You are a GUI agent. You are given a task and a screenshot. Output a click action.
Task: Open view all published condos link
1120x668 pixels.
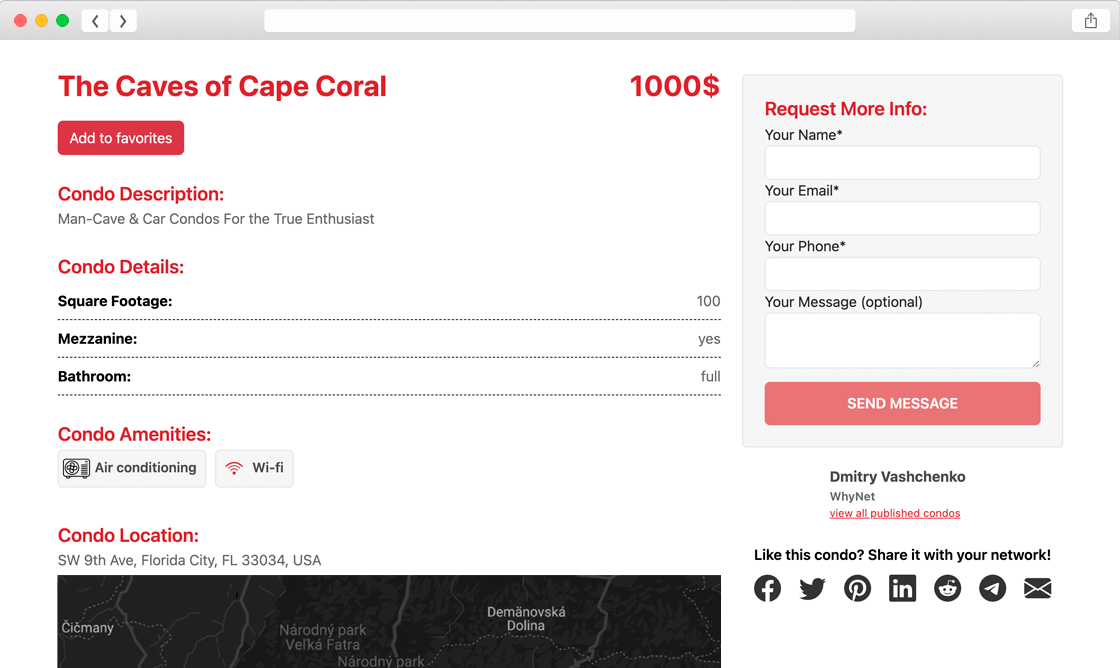tap(894, 513)
